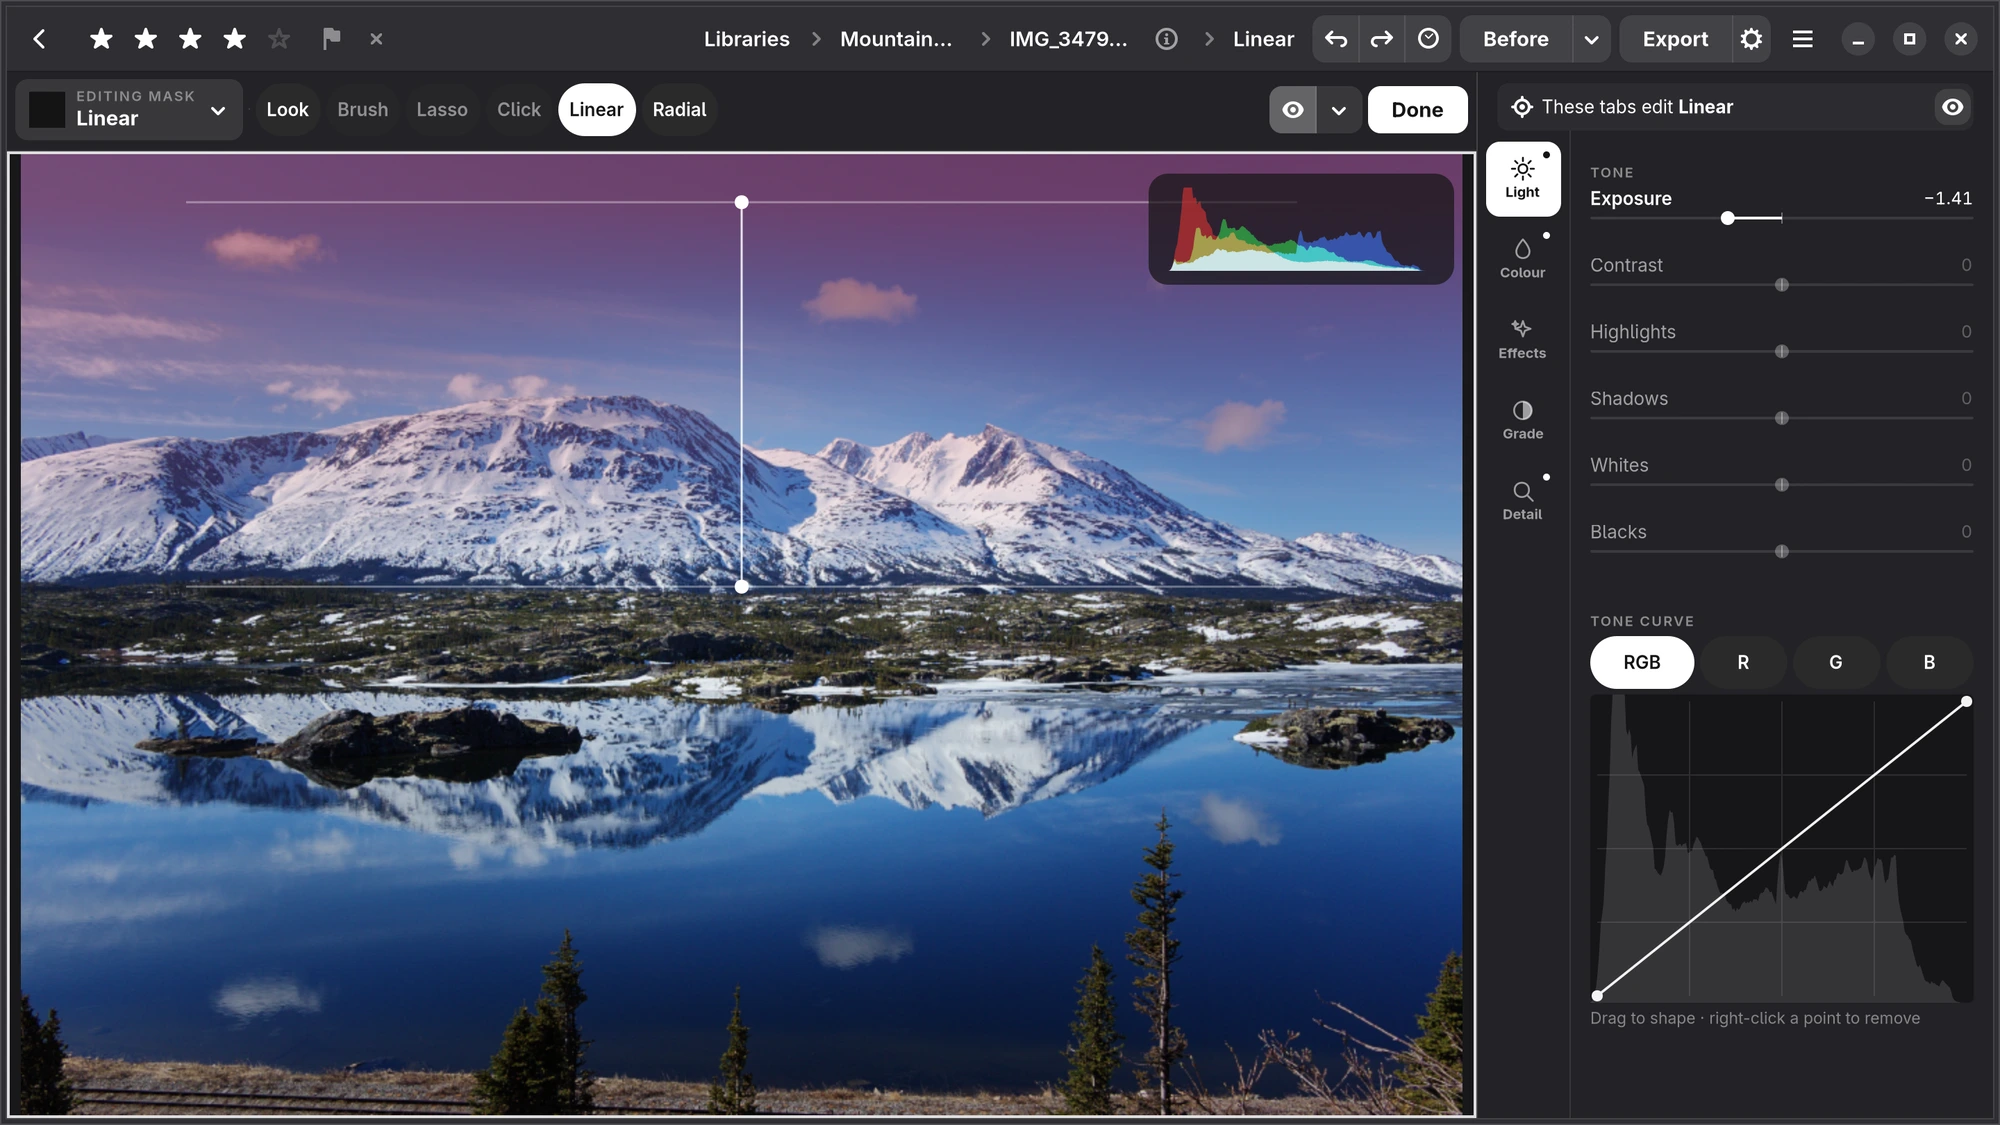The image size is (2000, 1125).
Task: Reject the photo with the X icon
Action: click(x=376, y=39)
